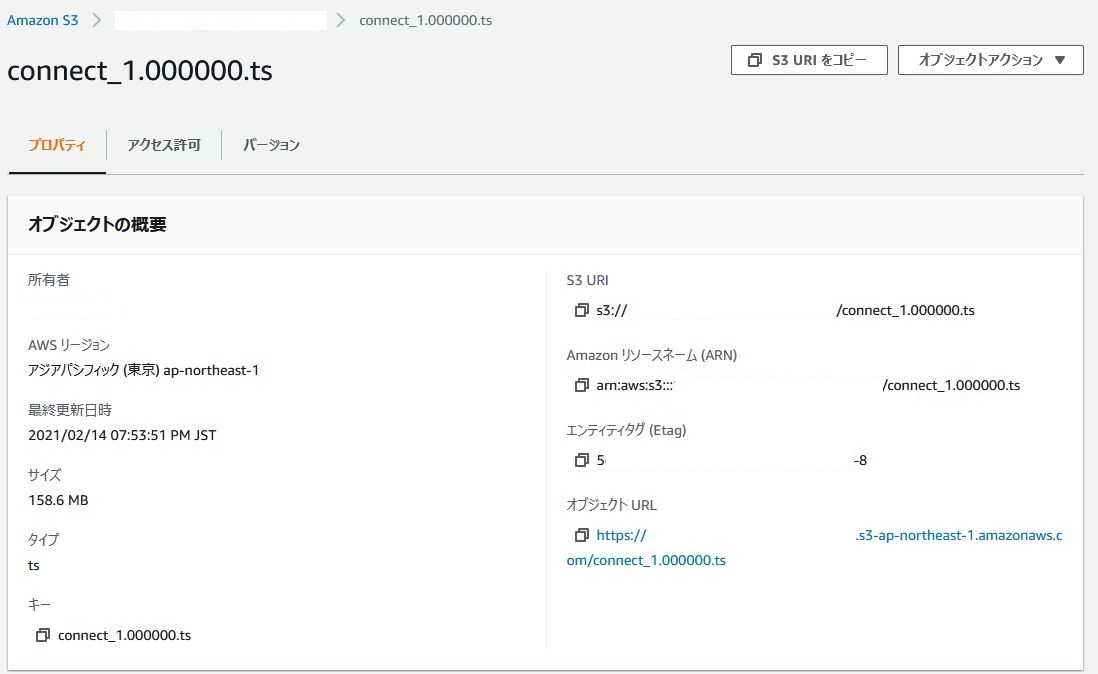
Task: Copy the object key using copy icon
Action: pos(43,635)
